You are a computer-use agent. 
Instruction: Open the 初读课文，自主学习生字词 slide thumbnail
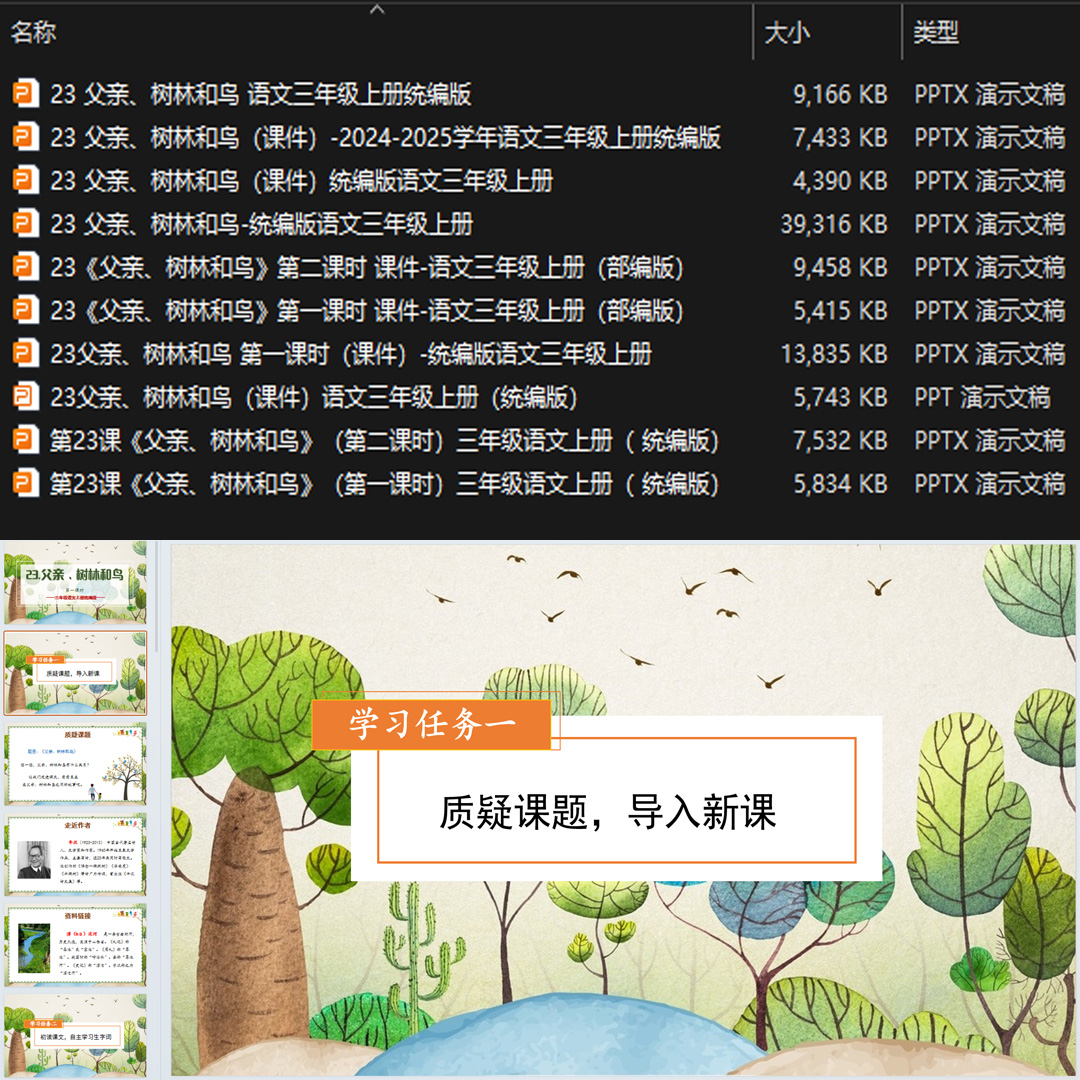(75, 1035)
